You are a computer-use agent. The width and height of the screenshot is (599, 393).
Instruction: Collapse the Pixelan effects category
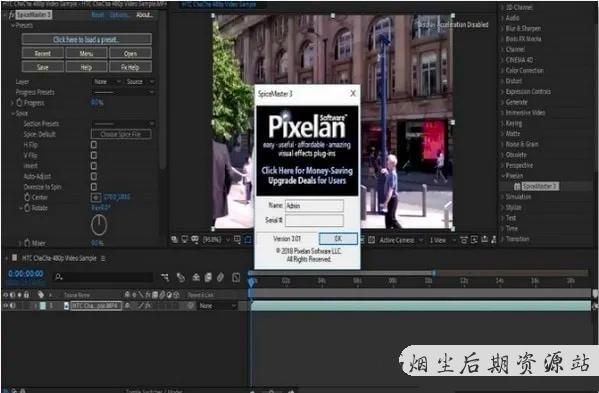(x=503, y=176)
